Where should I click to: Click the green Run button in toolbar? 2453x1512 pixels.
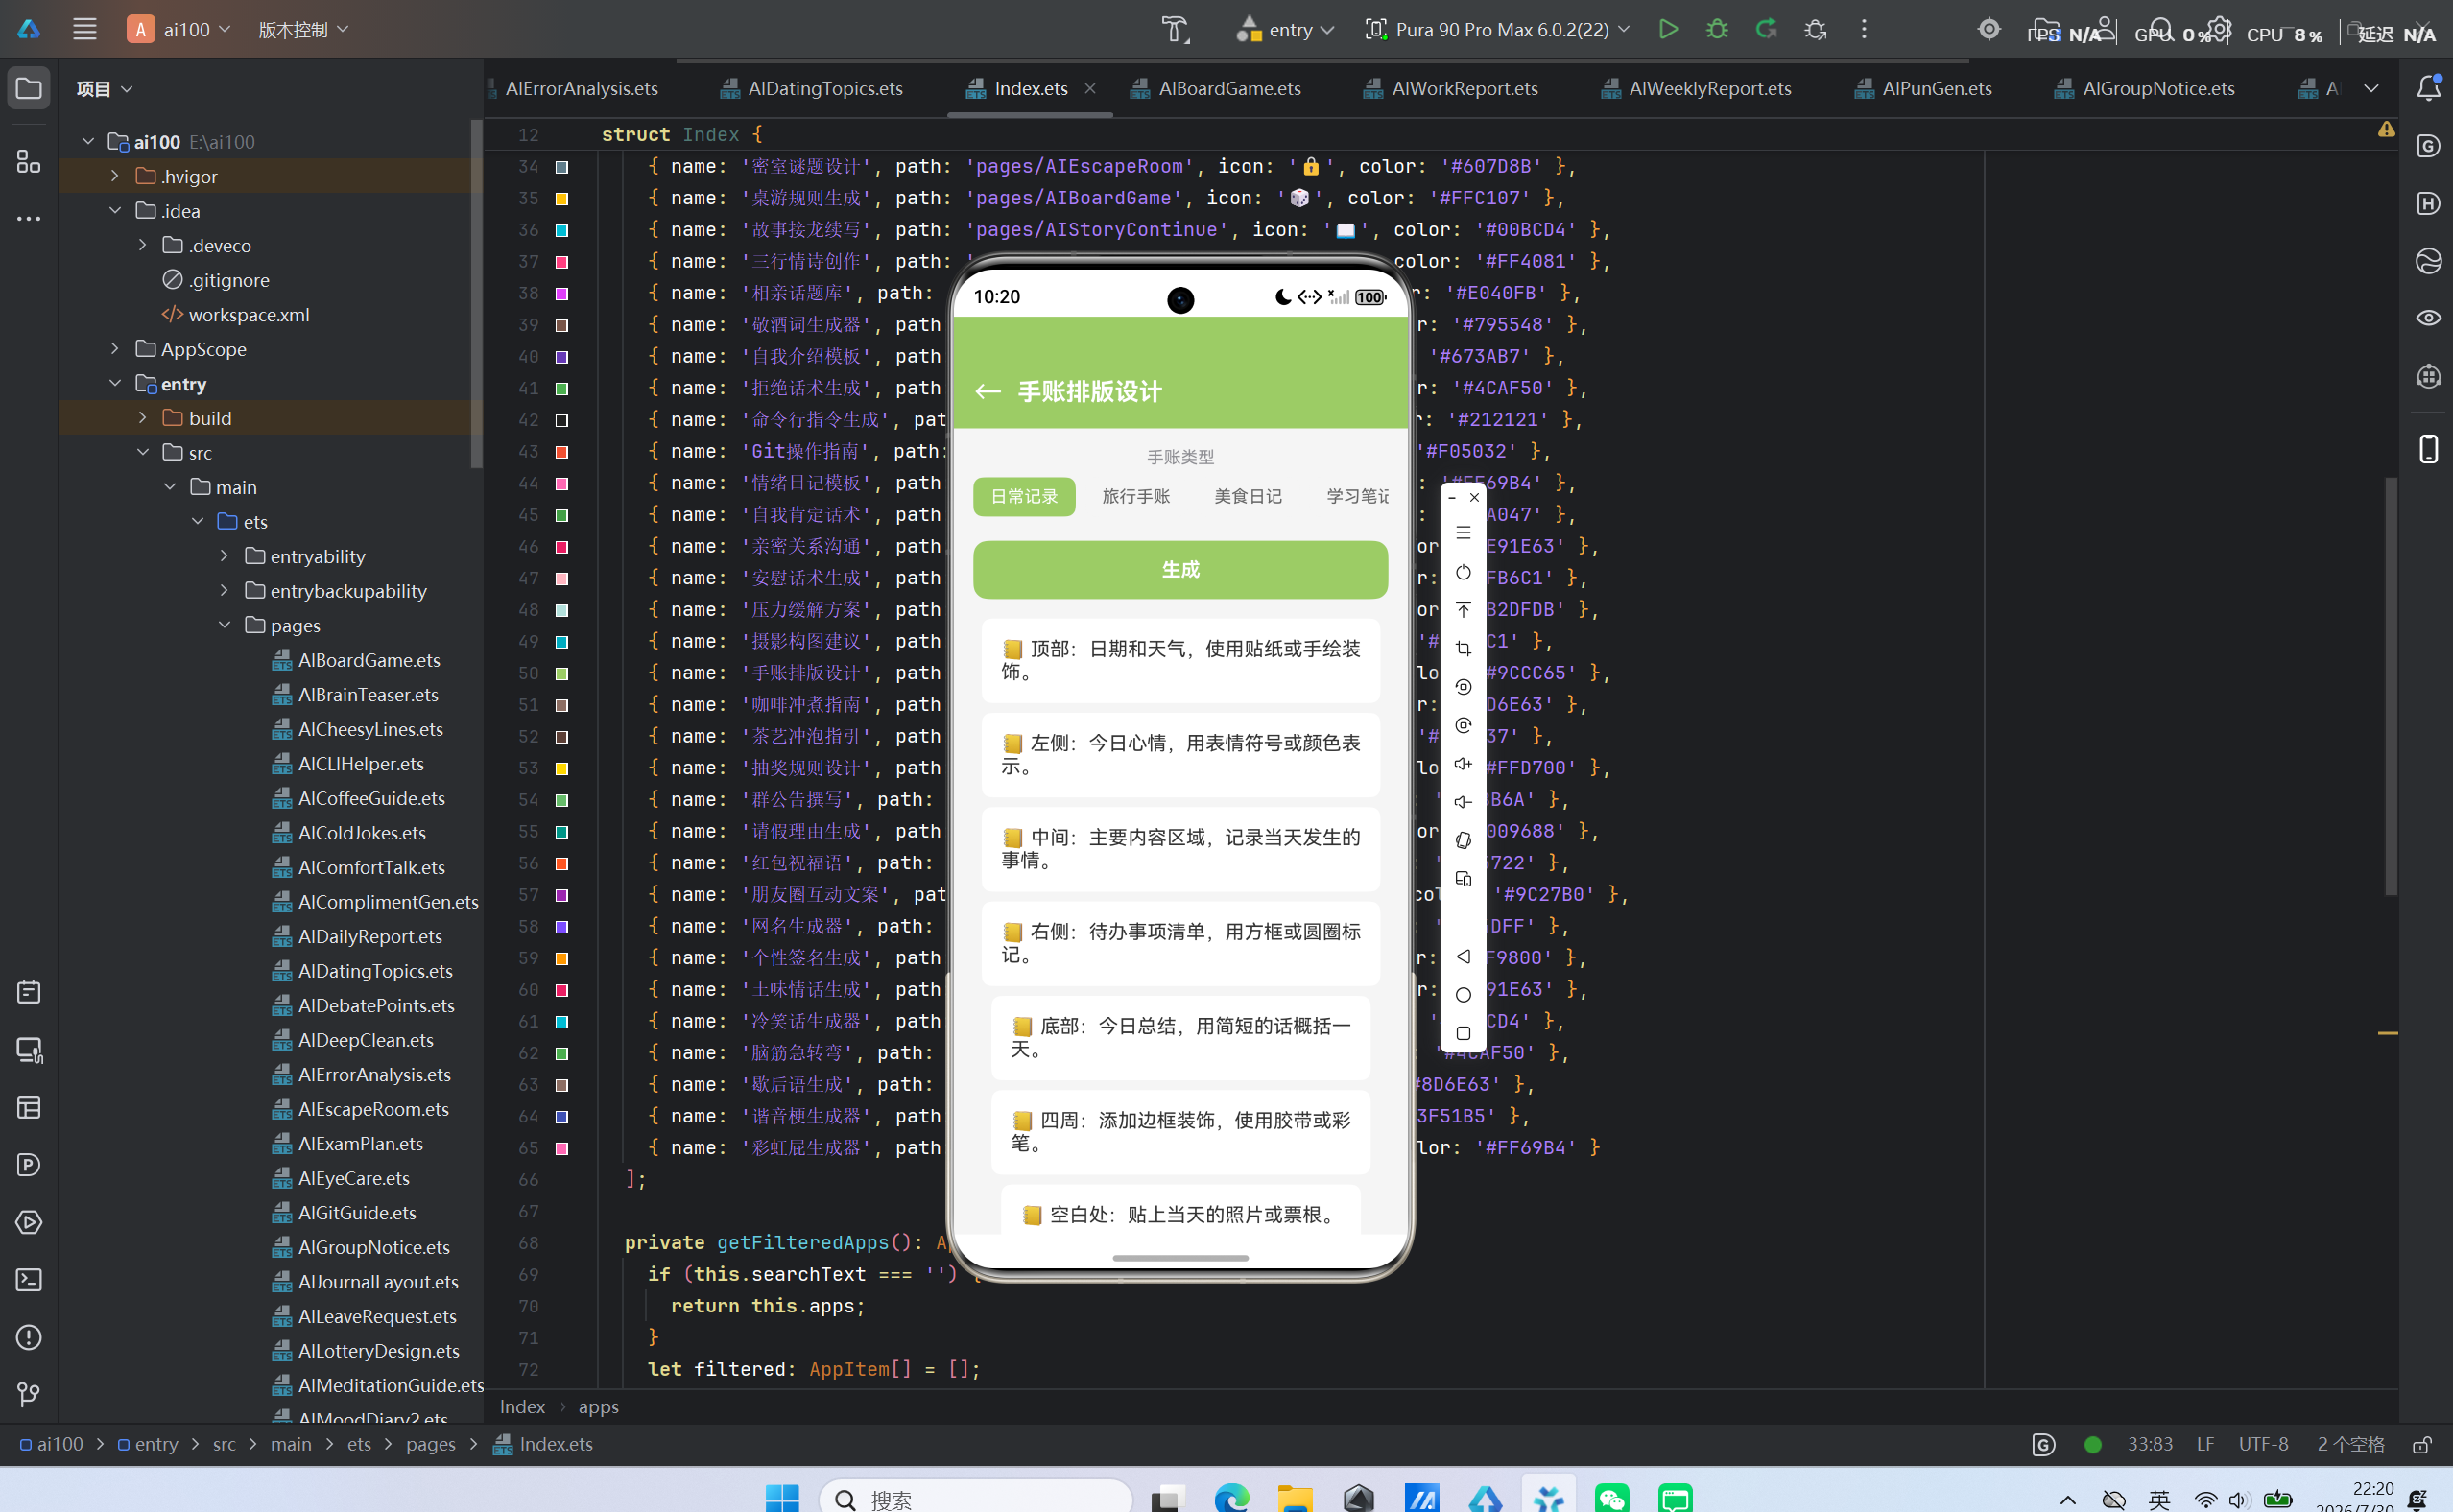[1668, 29]
